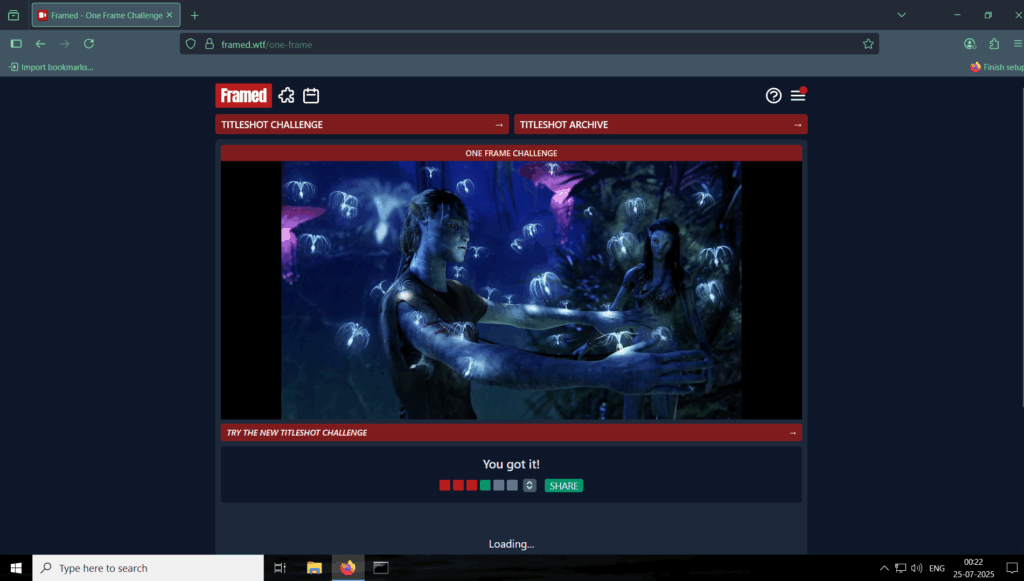Open a new browser tab
The image size is (1024, 581).
point(195,15)
